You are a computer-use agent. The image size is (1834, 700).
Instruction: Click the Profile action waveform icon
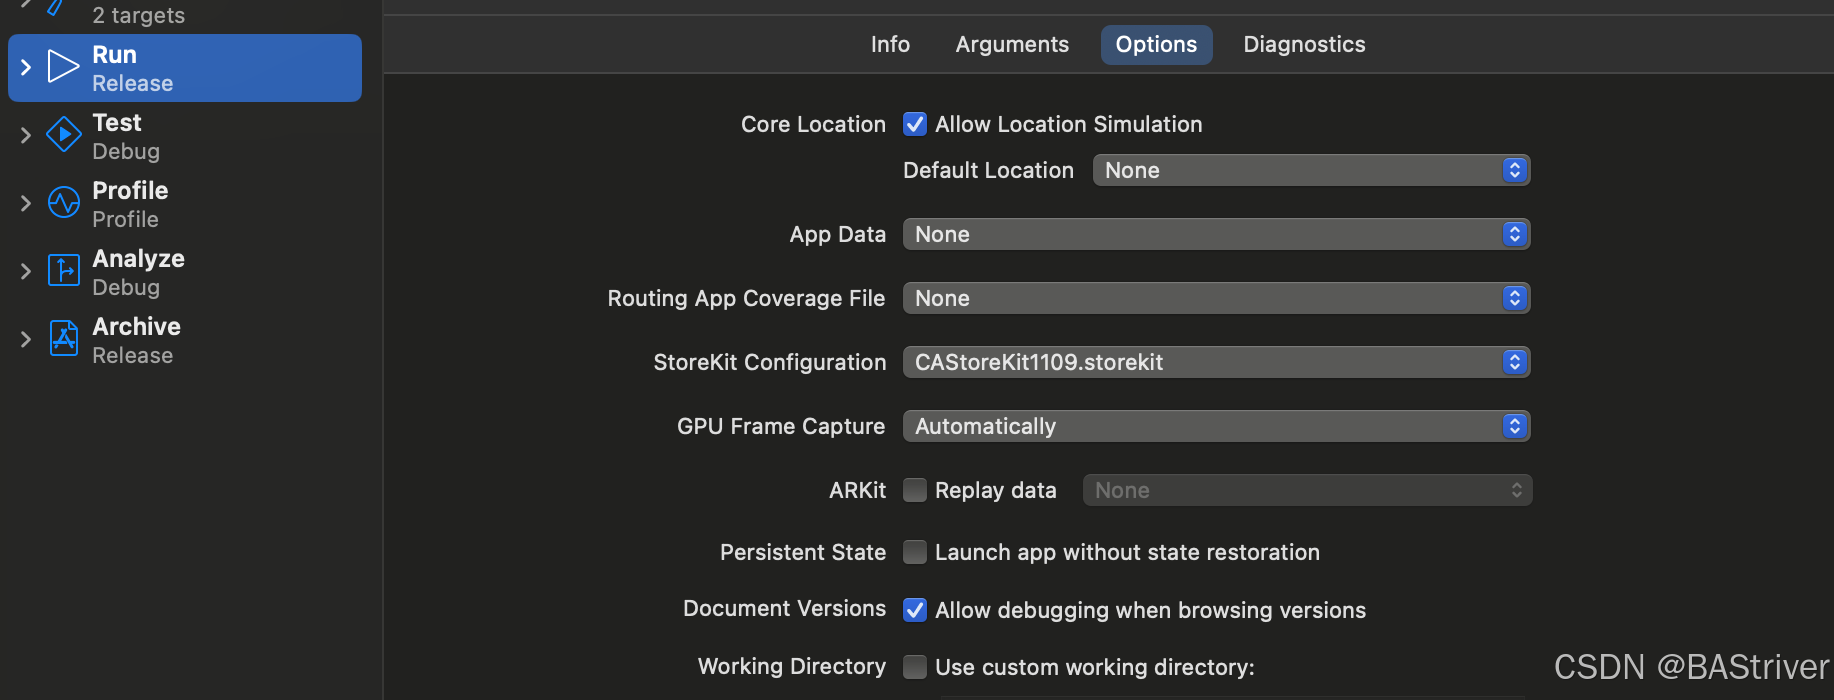click(x=63, y=203)
